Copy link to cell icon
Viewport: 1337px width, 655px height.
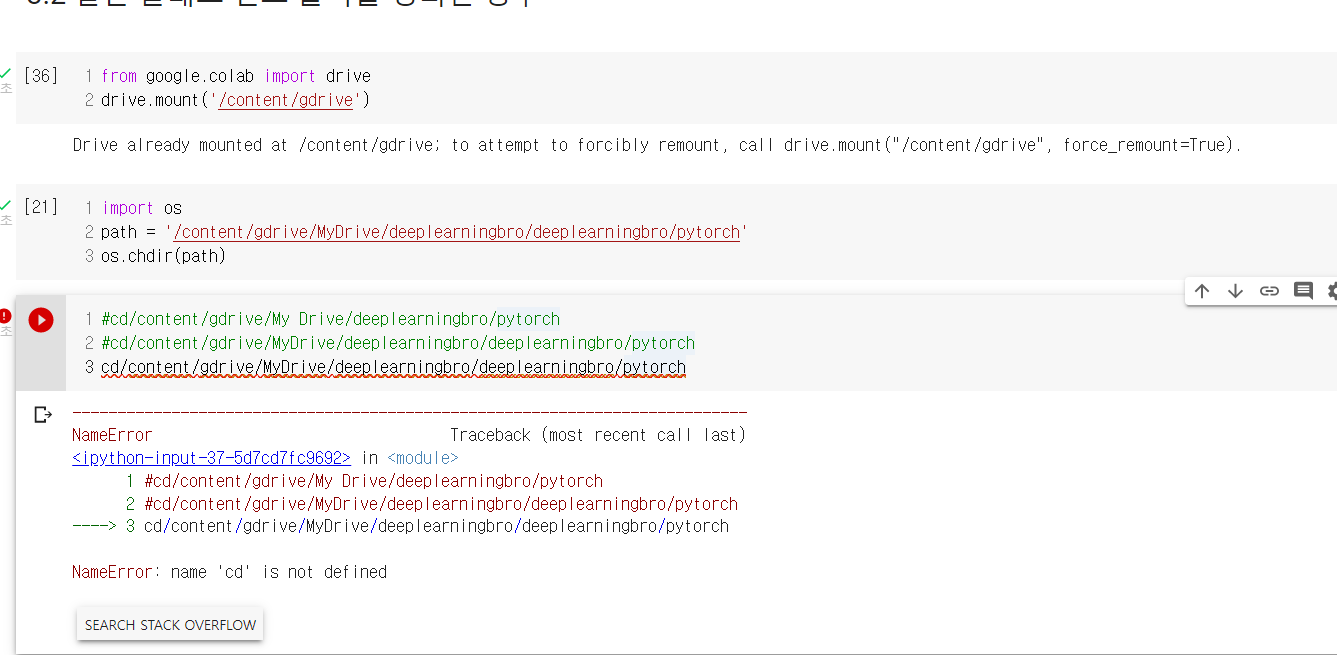tap(1269, 291)
